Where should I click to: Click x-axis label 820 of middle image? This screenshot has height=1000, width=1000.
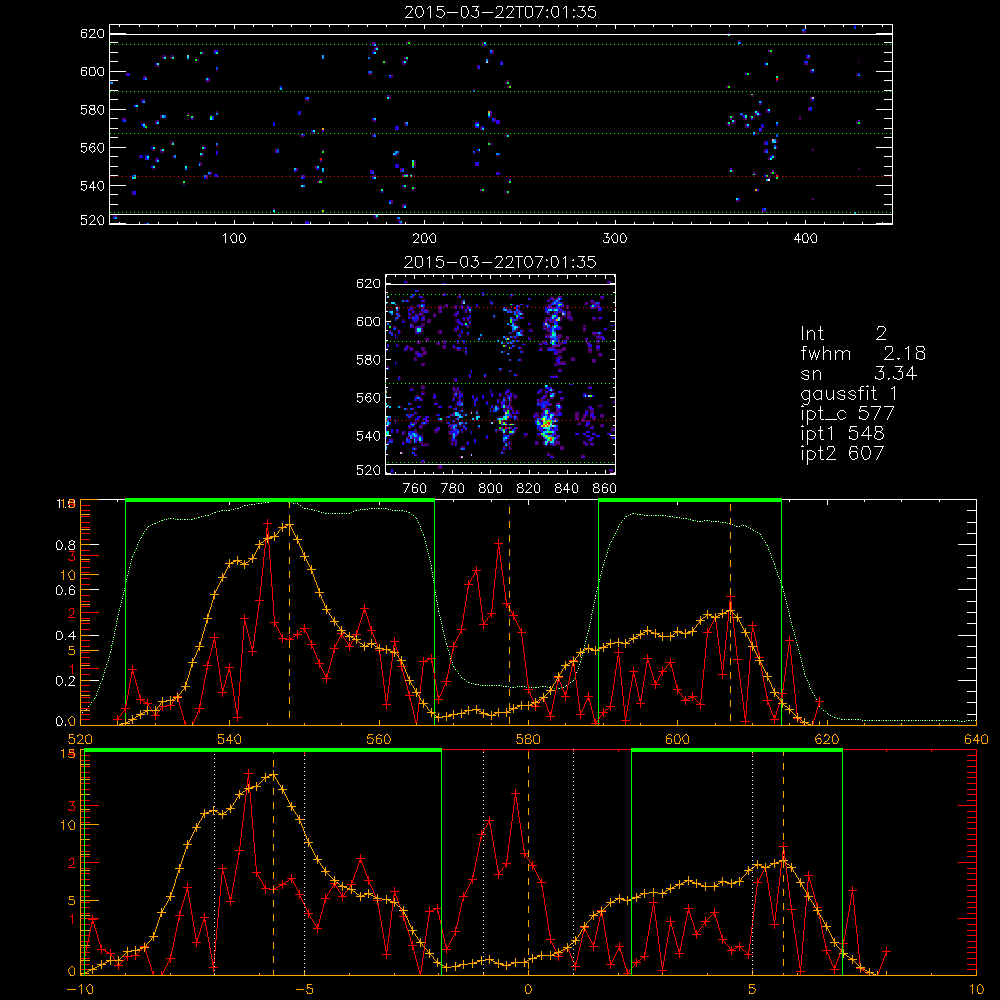coord(529,489)
